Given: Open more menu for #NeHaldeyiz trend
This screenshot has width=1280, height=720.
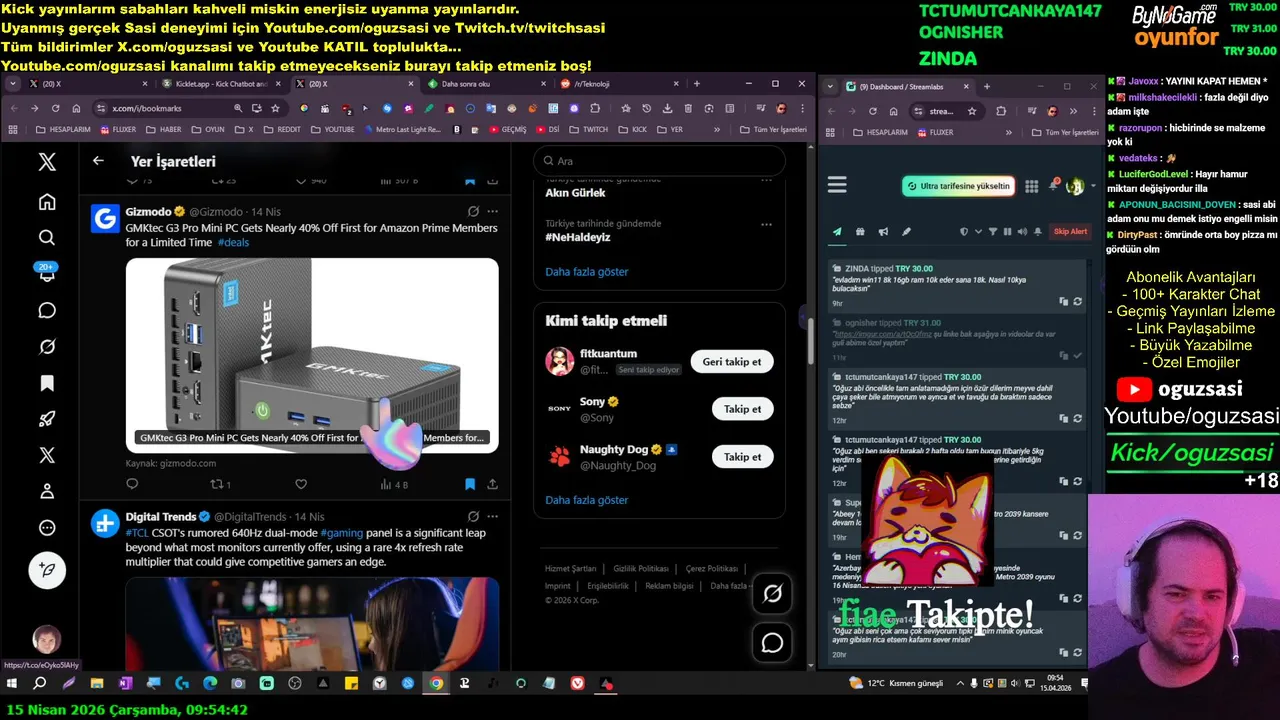Looking at the screenshot, I should point(767,224).
